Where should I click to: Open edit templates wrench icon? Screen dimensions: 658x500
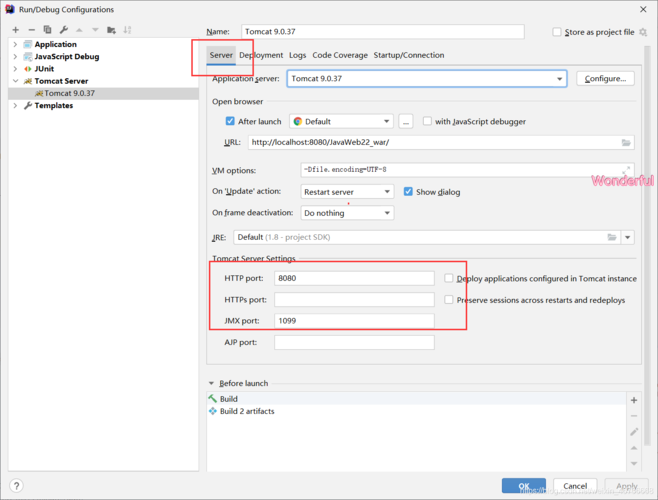64,29
